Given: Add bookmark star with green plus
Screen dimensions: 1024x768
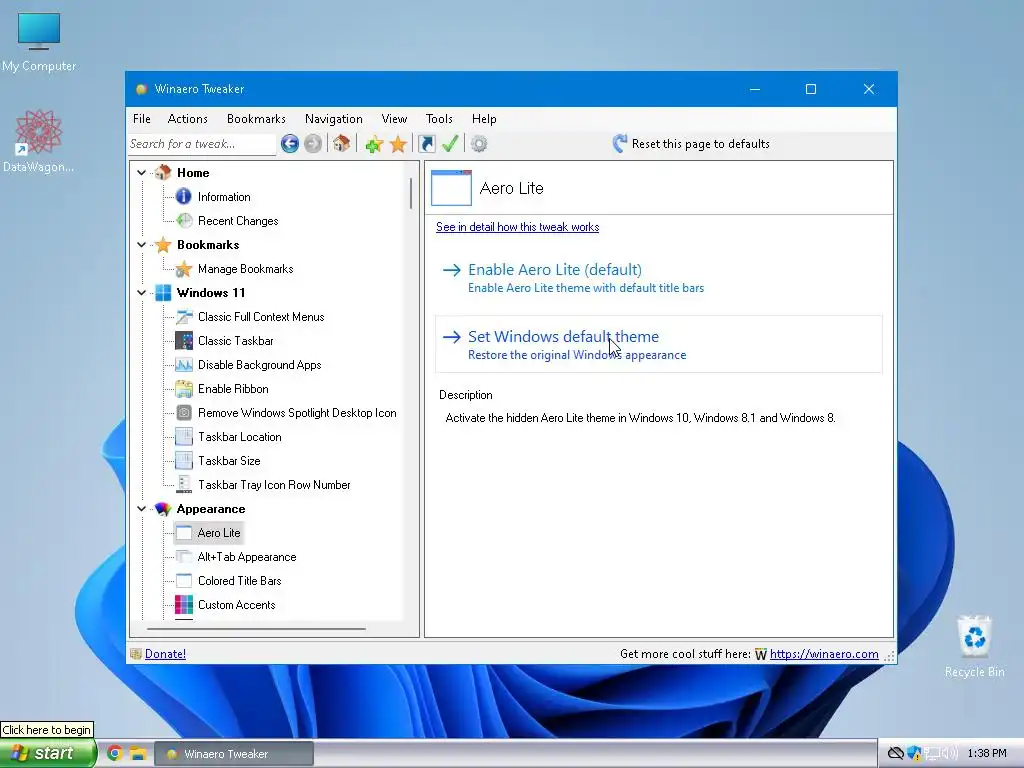Looking at the screenshot, I should point(374,144).
